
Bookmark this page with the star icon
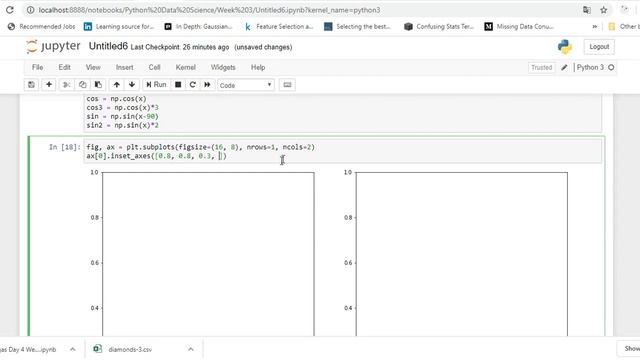[x=604, y=10]
